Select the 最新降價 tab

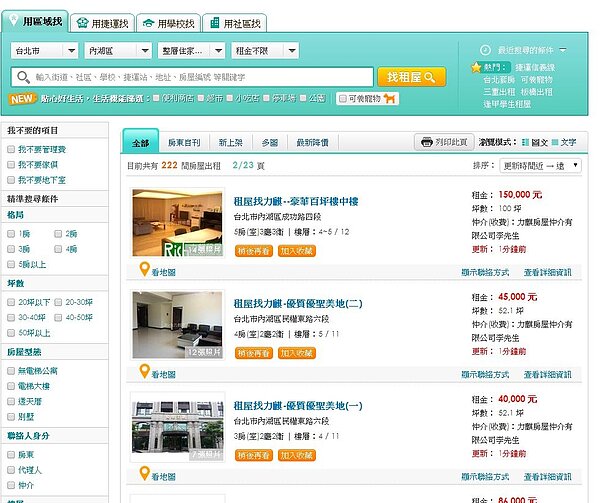(x=312, y=143)
